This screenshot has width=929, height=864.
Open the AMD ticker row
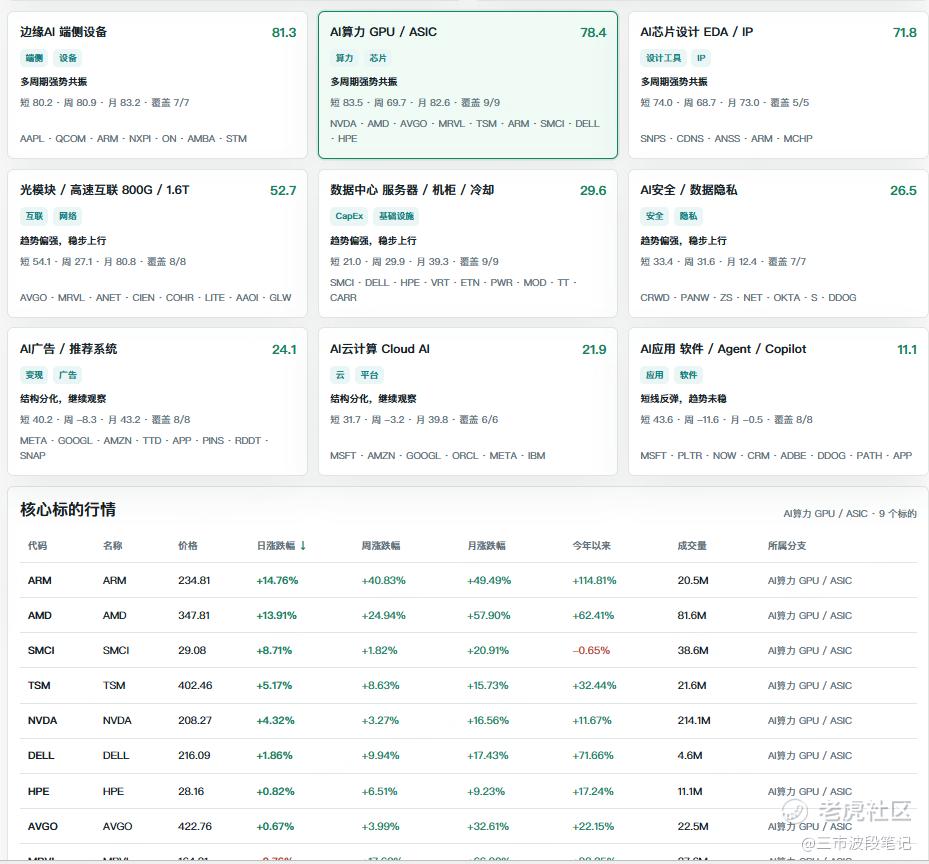(x=40, y=616)
